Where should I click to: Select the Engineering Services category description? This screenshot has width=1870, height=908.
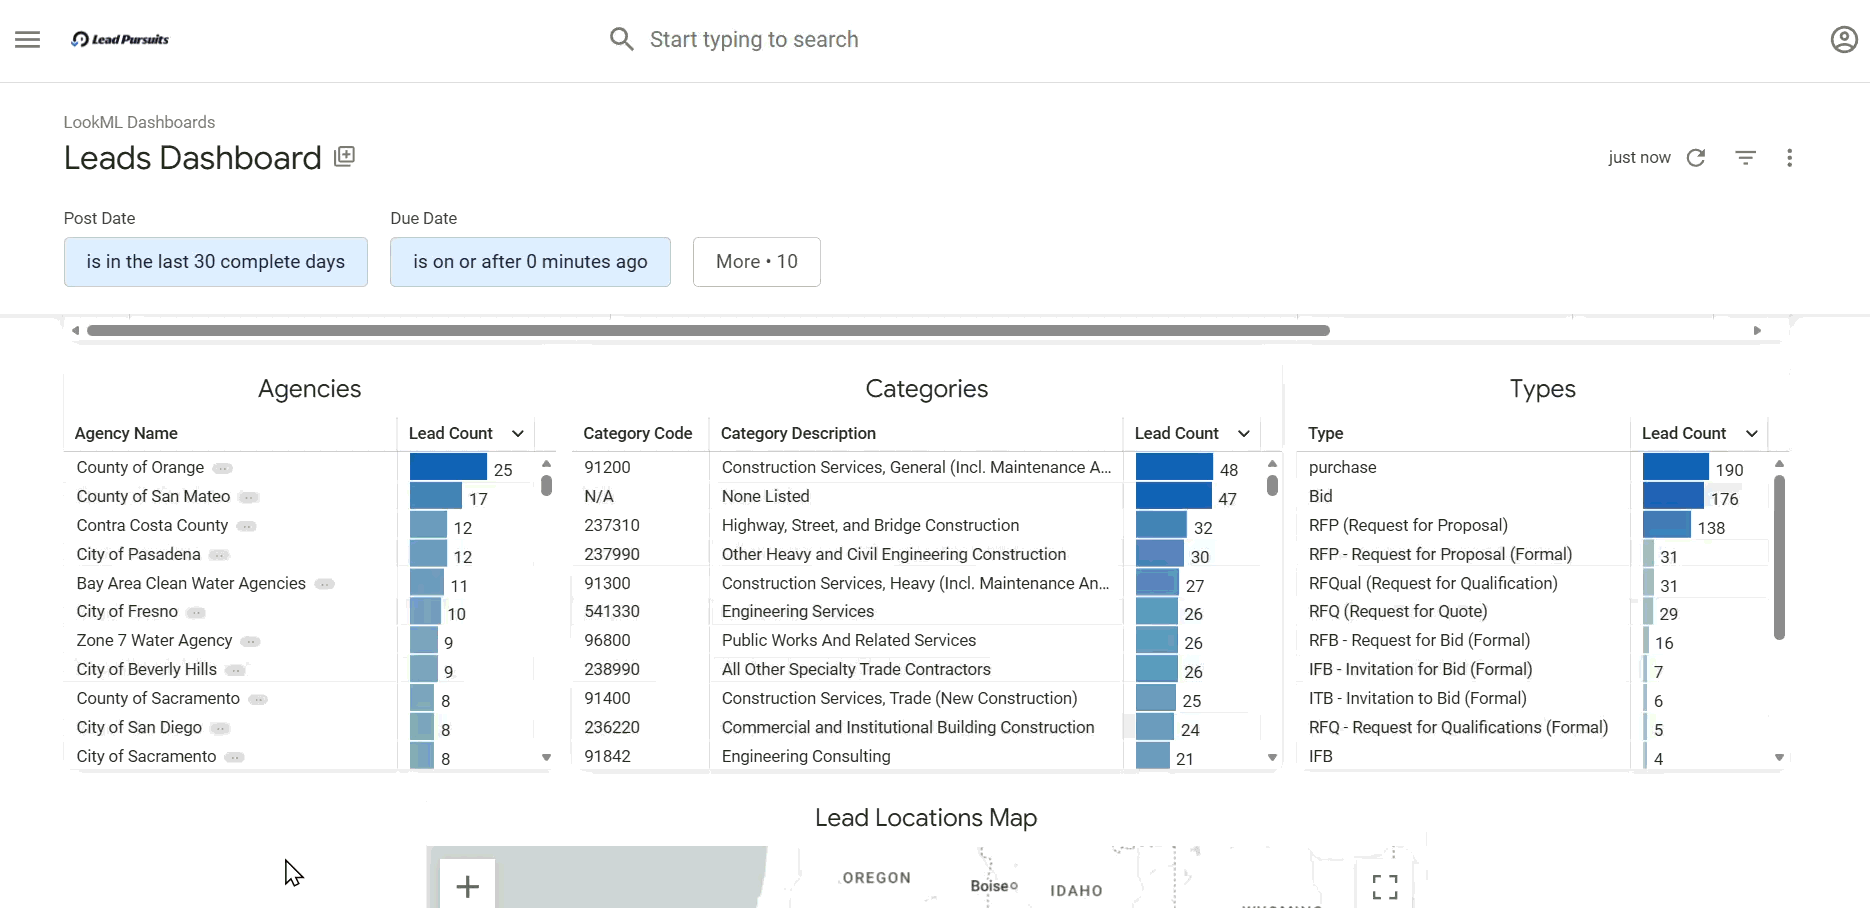tap(798, 611)
